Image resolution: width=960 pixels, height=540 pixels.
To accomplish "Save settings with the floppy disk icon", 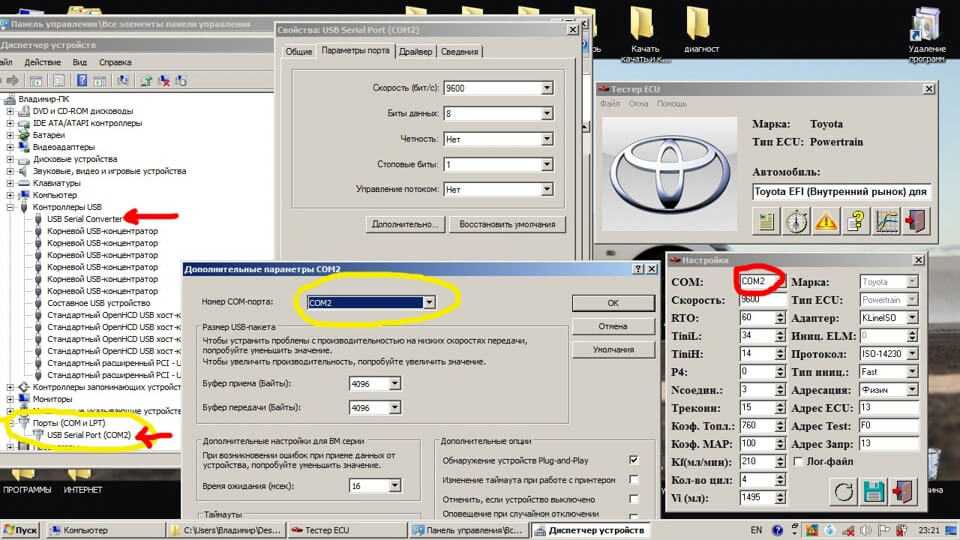I will click(874, 491).
